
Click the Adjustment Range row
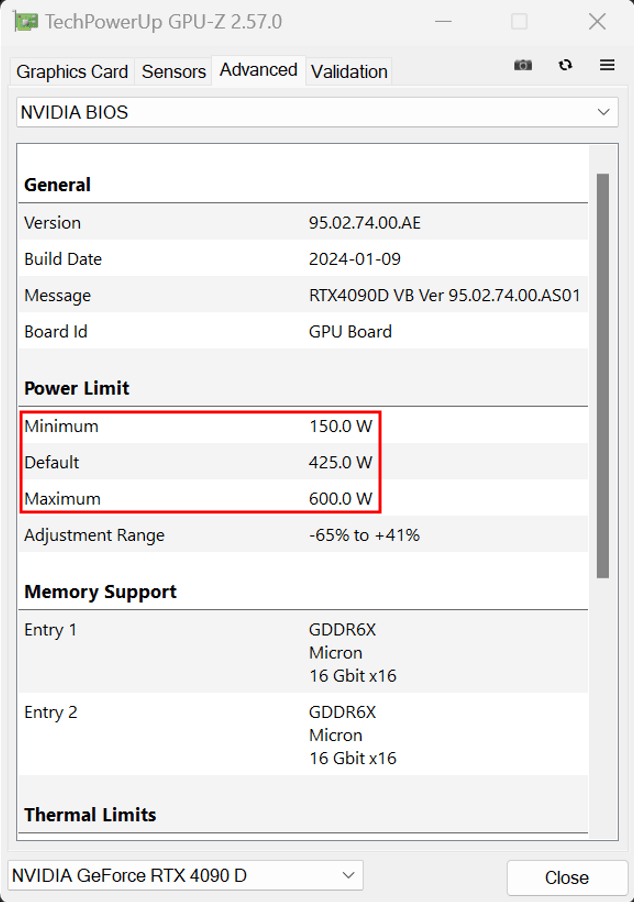click(300, 535)
